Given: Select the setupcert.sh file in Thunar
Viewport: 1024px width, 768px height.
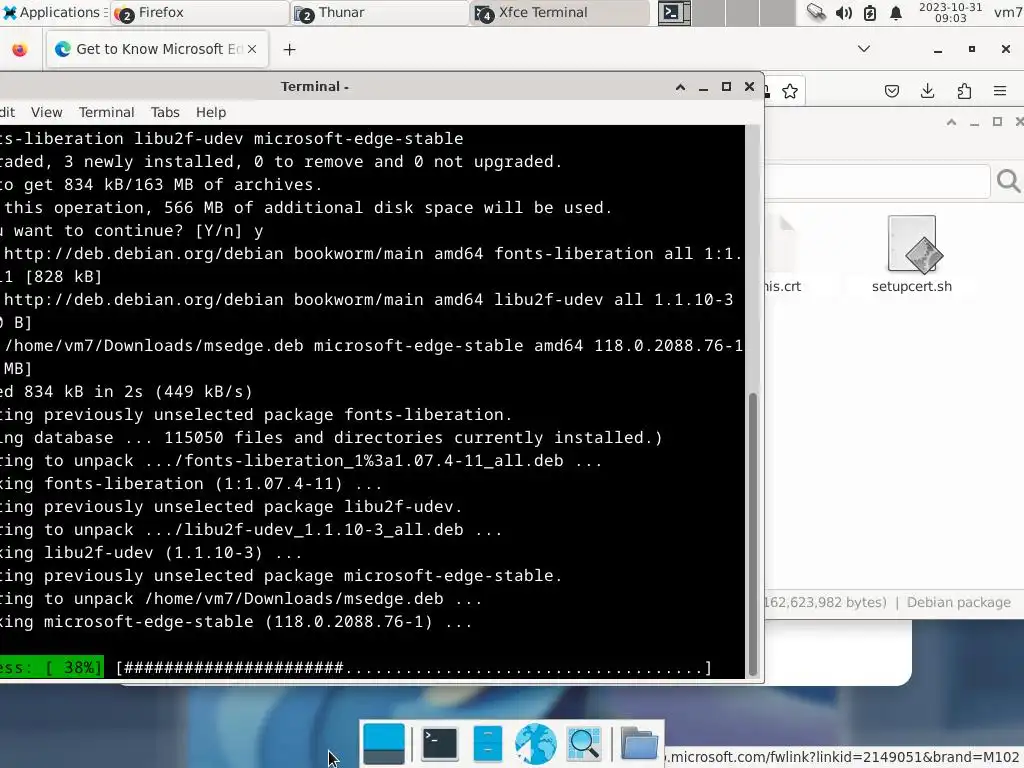Looking at the screenshot, I should [912, 255].
